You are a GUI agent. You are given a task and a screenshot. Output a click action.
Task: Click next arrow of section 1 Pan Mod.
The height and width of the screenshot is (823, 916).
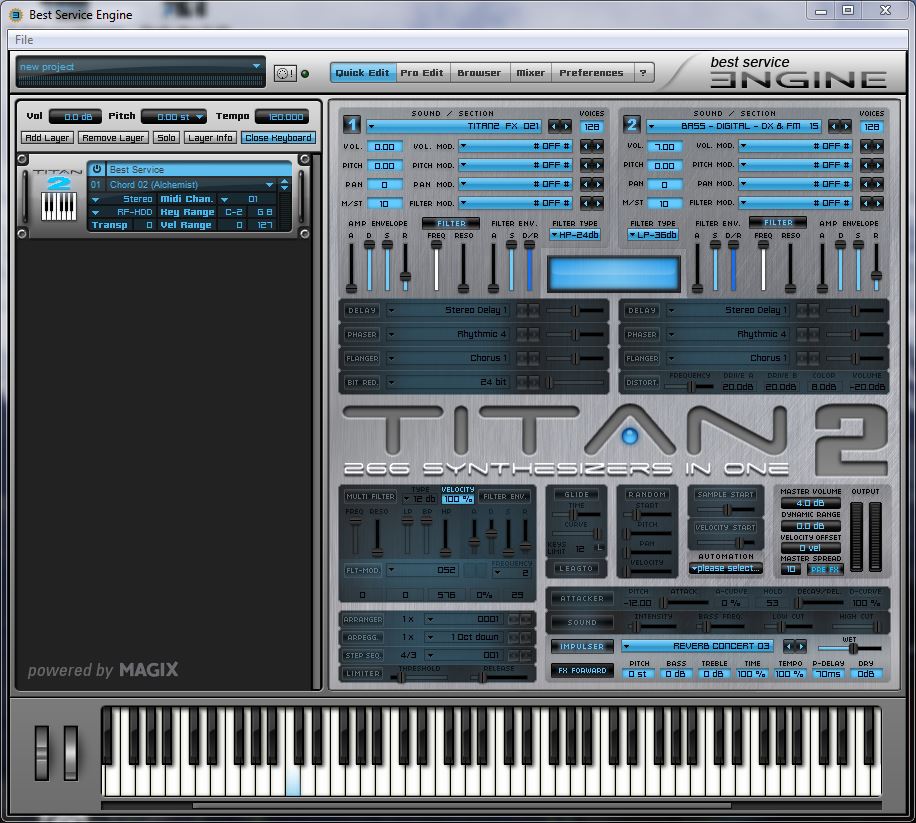[x=598, y=184]
